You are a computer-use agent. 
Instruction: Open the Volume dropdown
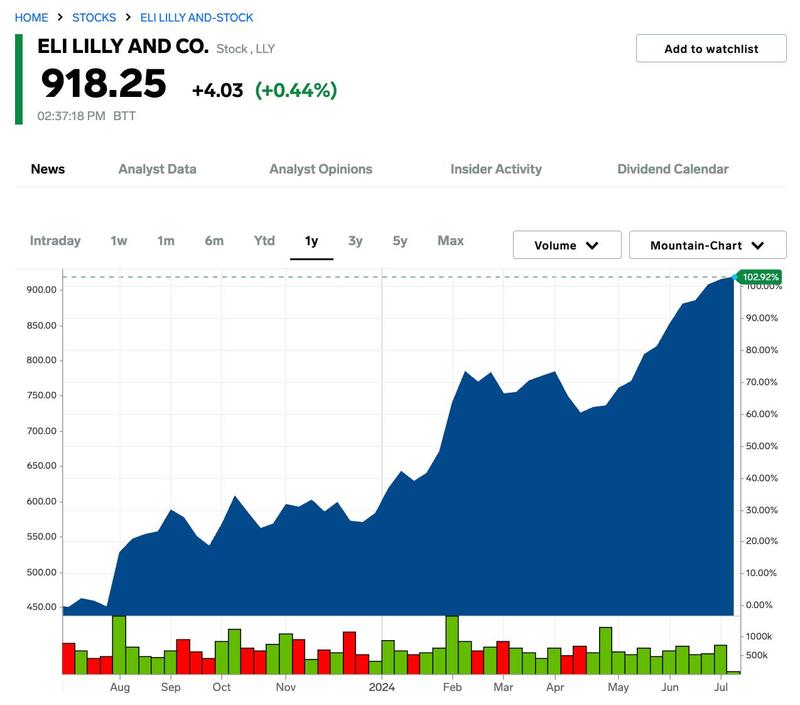tap(567, 245)
